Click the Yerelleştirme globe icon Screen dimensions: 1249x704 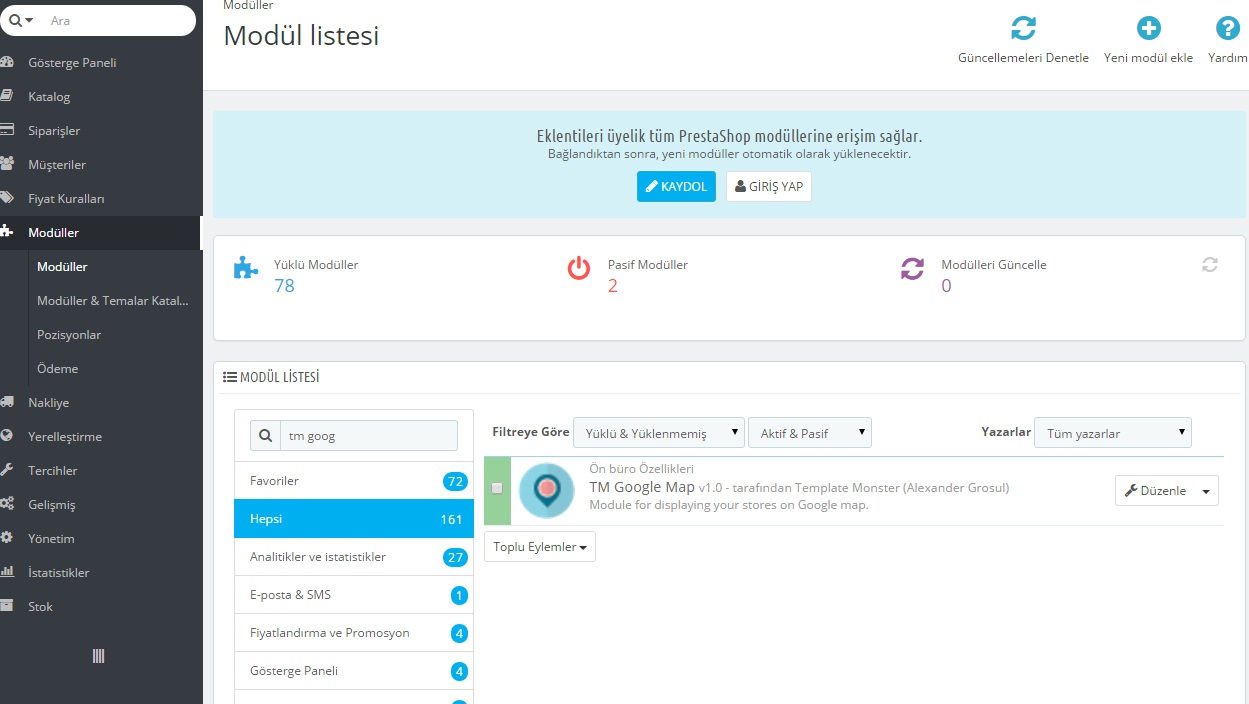[7, 436]
